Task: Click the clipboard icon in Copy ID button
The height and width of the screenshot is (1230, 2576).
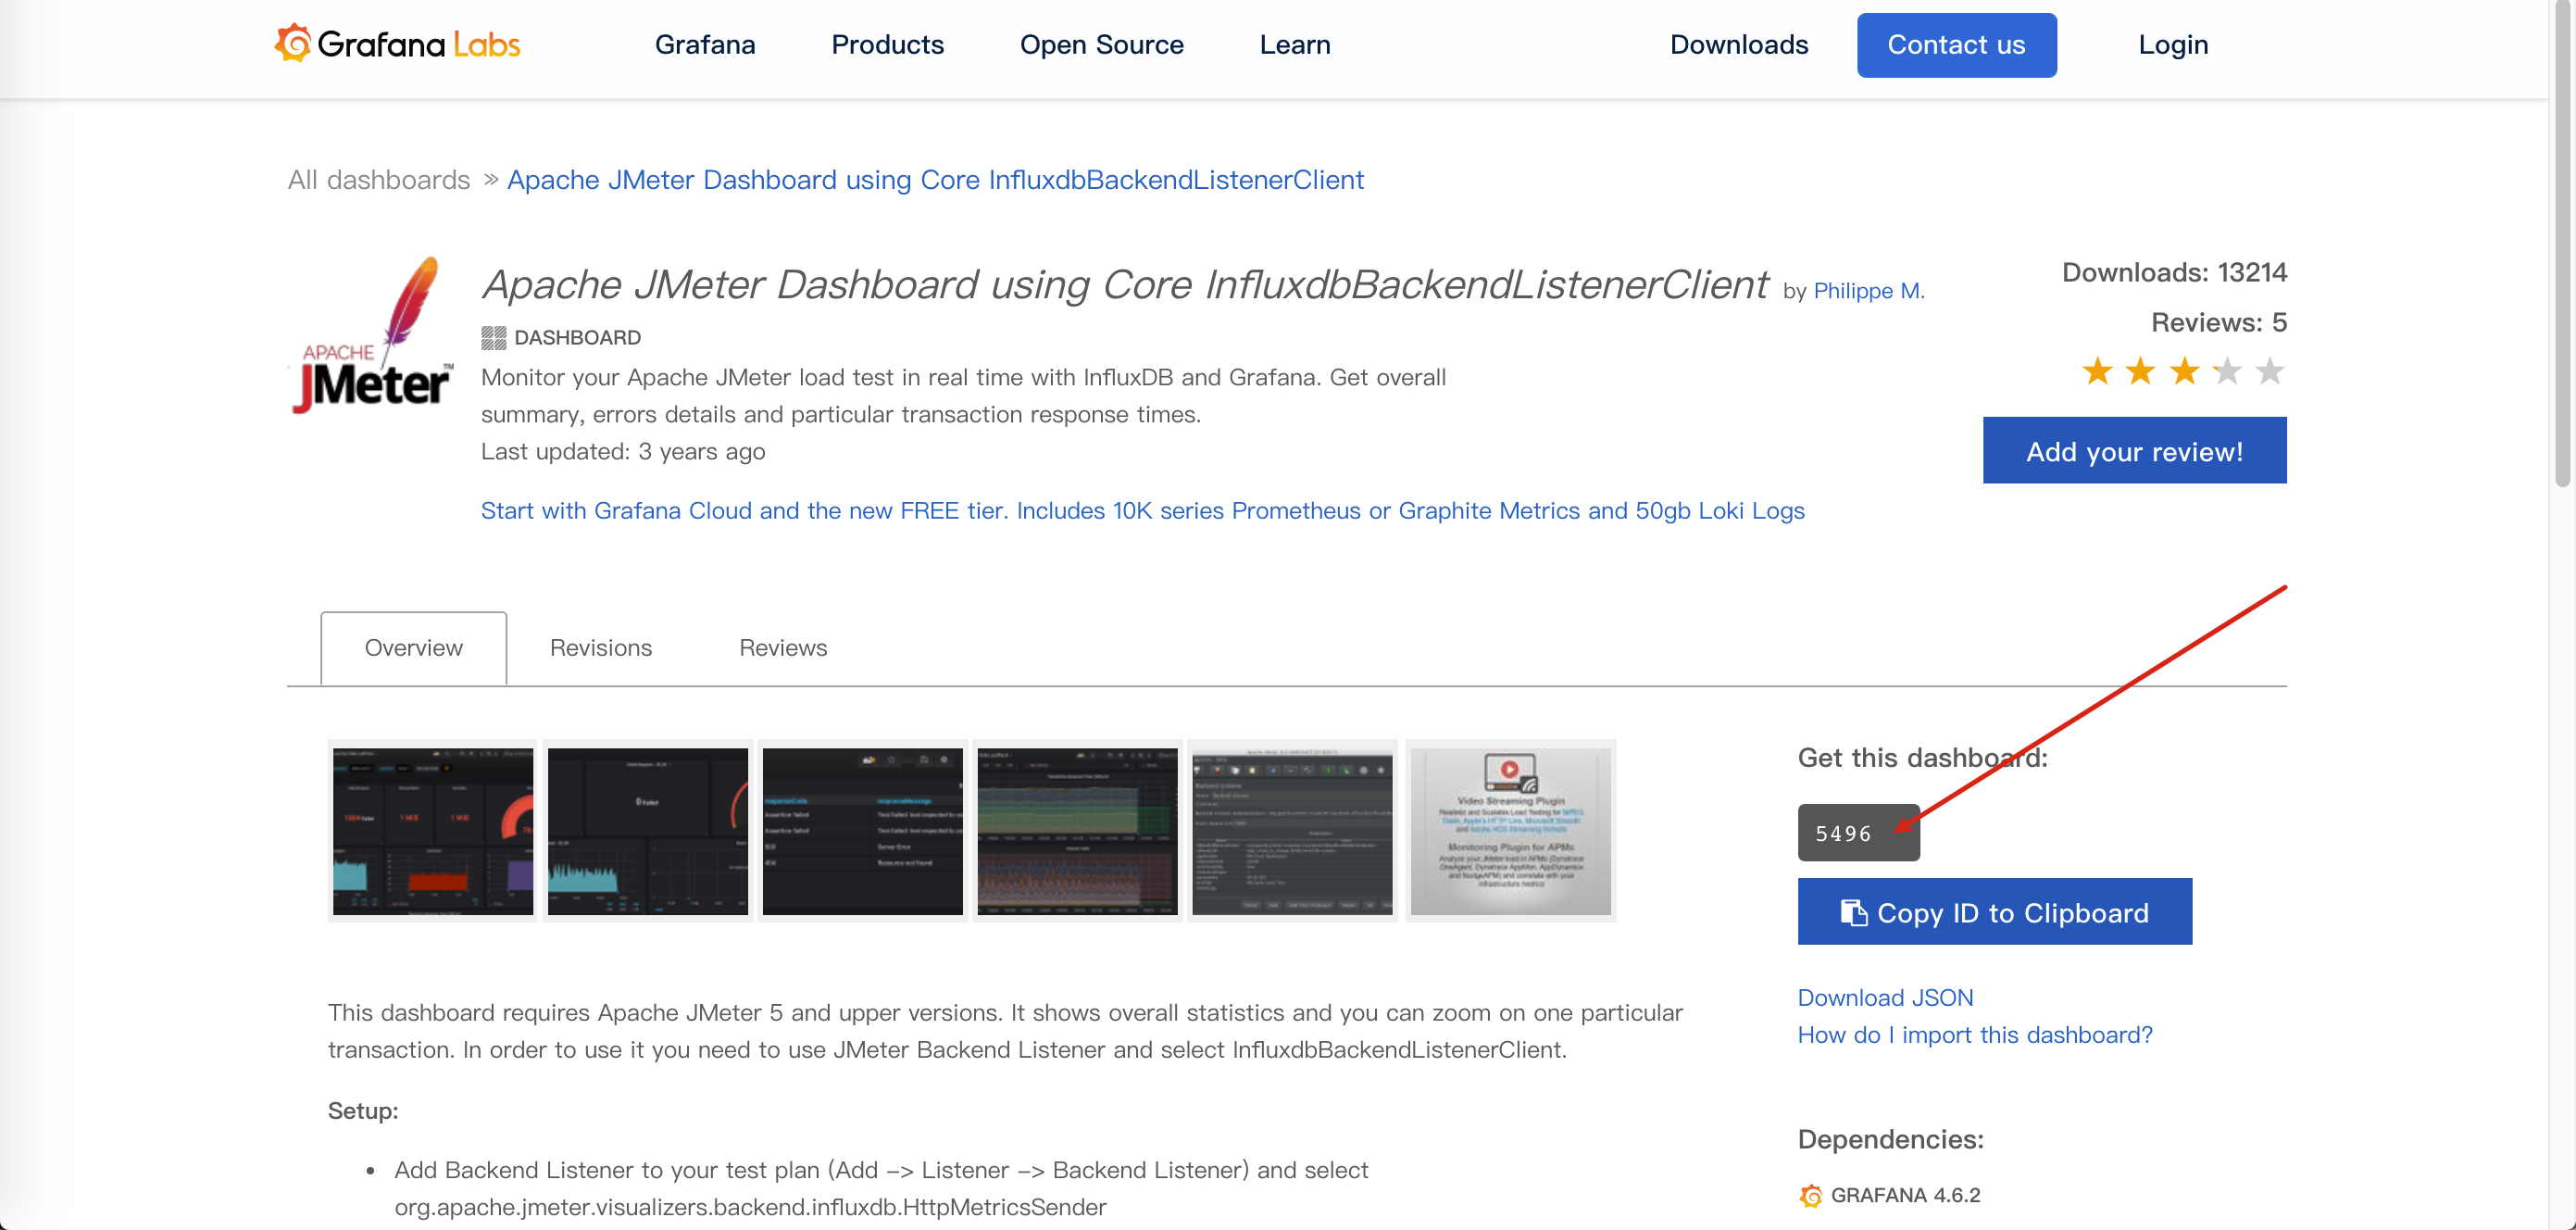Action: click(x=1853, y=913)
